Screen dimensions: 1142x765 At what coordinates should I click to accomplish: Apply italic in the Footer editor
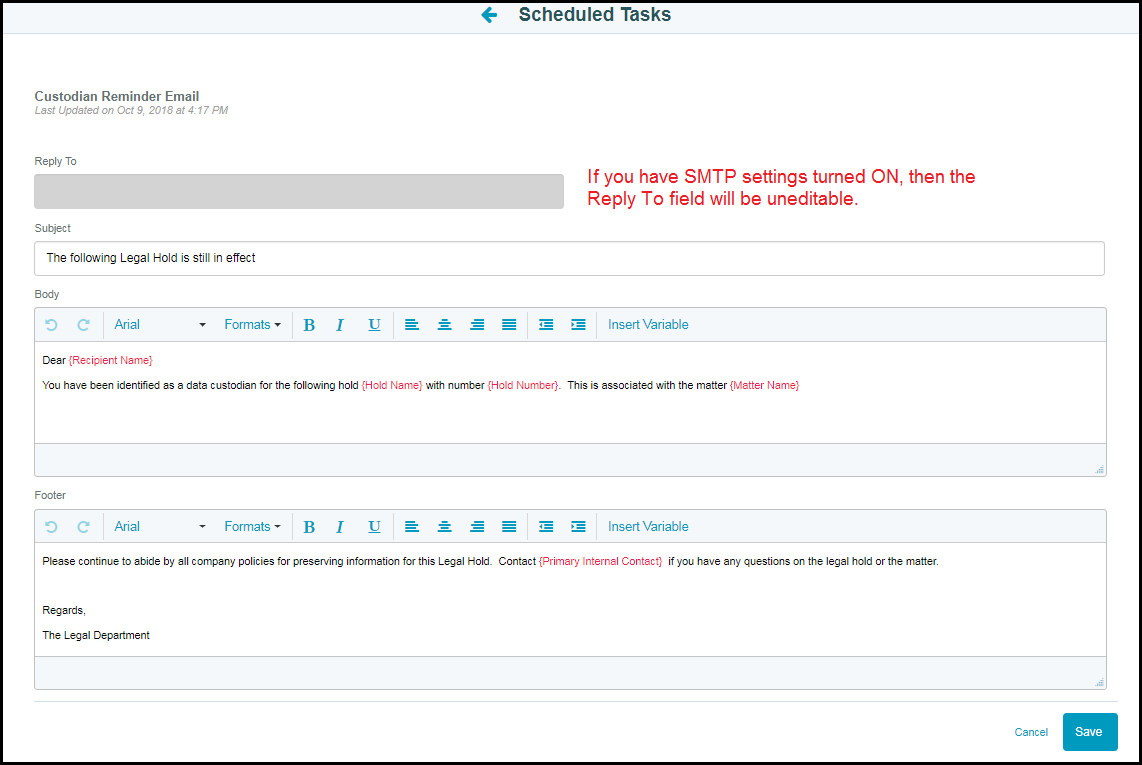click(339, 527)
